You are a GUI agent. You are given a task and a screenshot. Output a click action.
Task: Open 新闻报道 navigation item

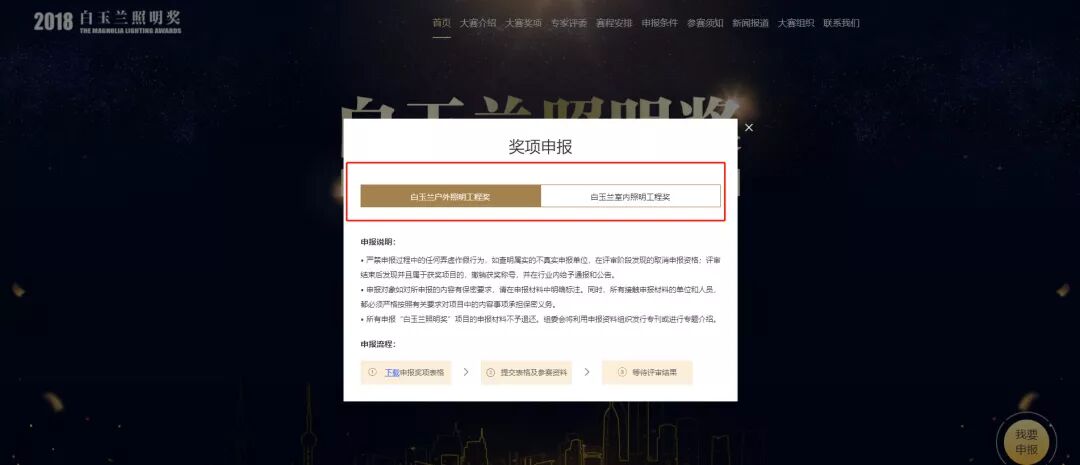pyautogui.click(x=751, y=23)
